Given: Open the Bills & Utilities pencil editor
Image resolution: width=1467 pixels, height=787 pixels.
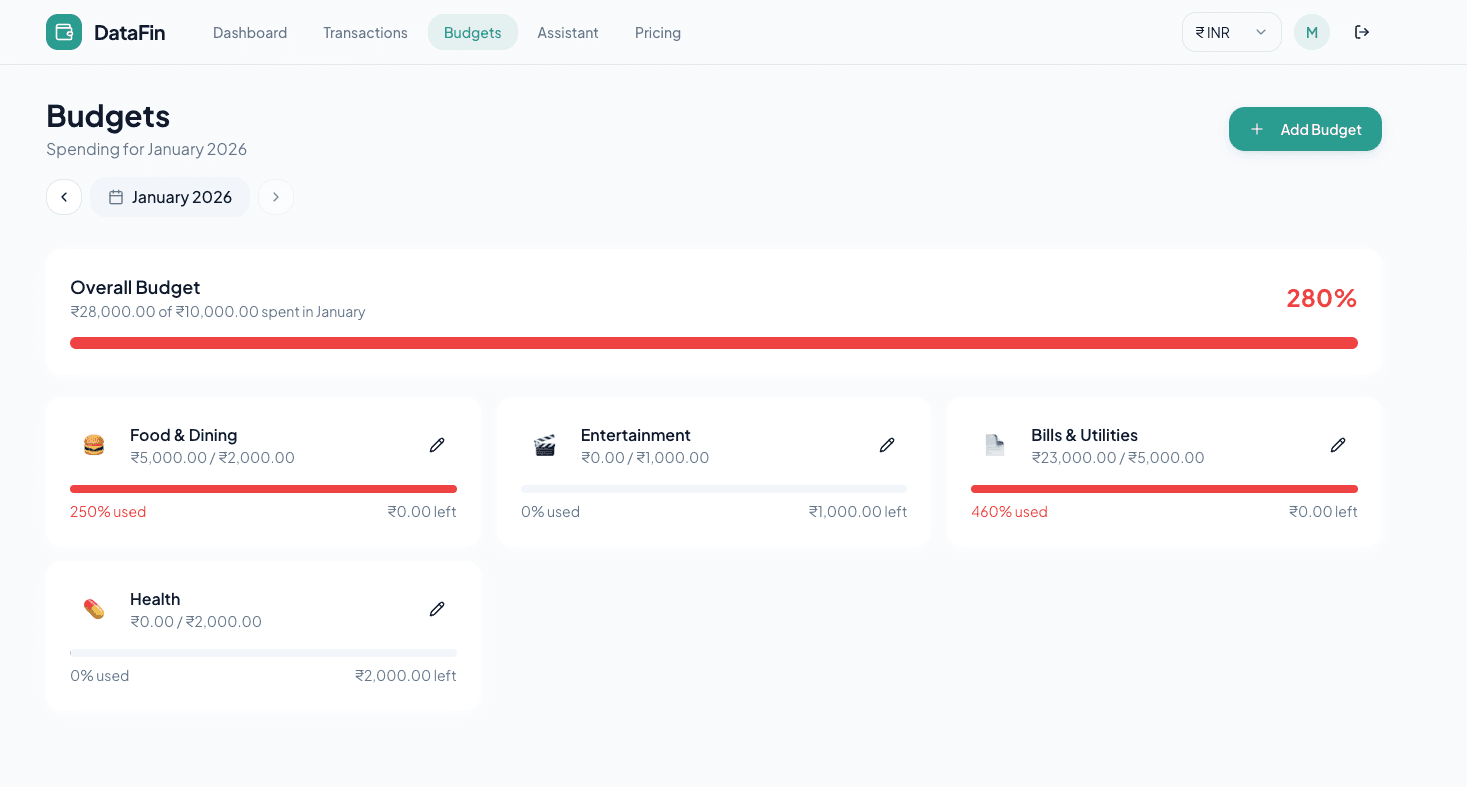Looking at the screenshot, I should tap(1338, 444).
